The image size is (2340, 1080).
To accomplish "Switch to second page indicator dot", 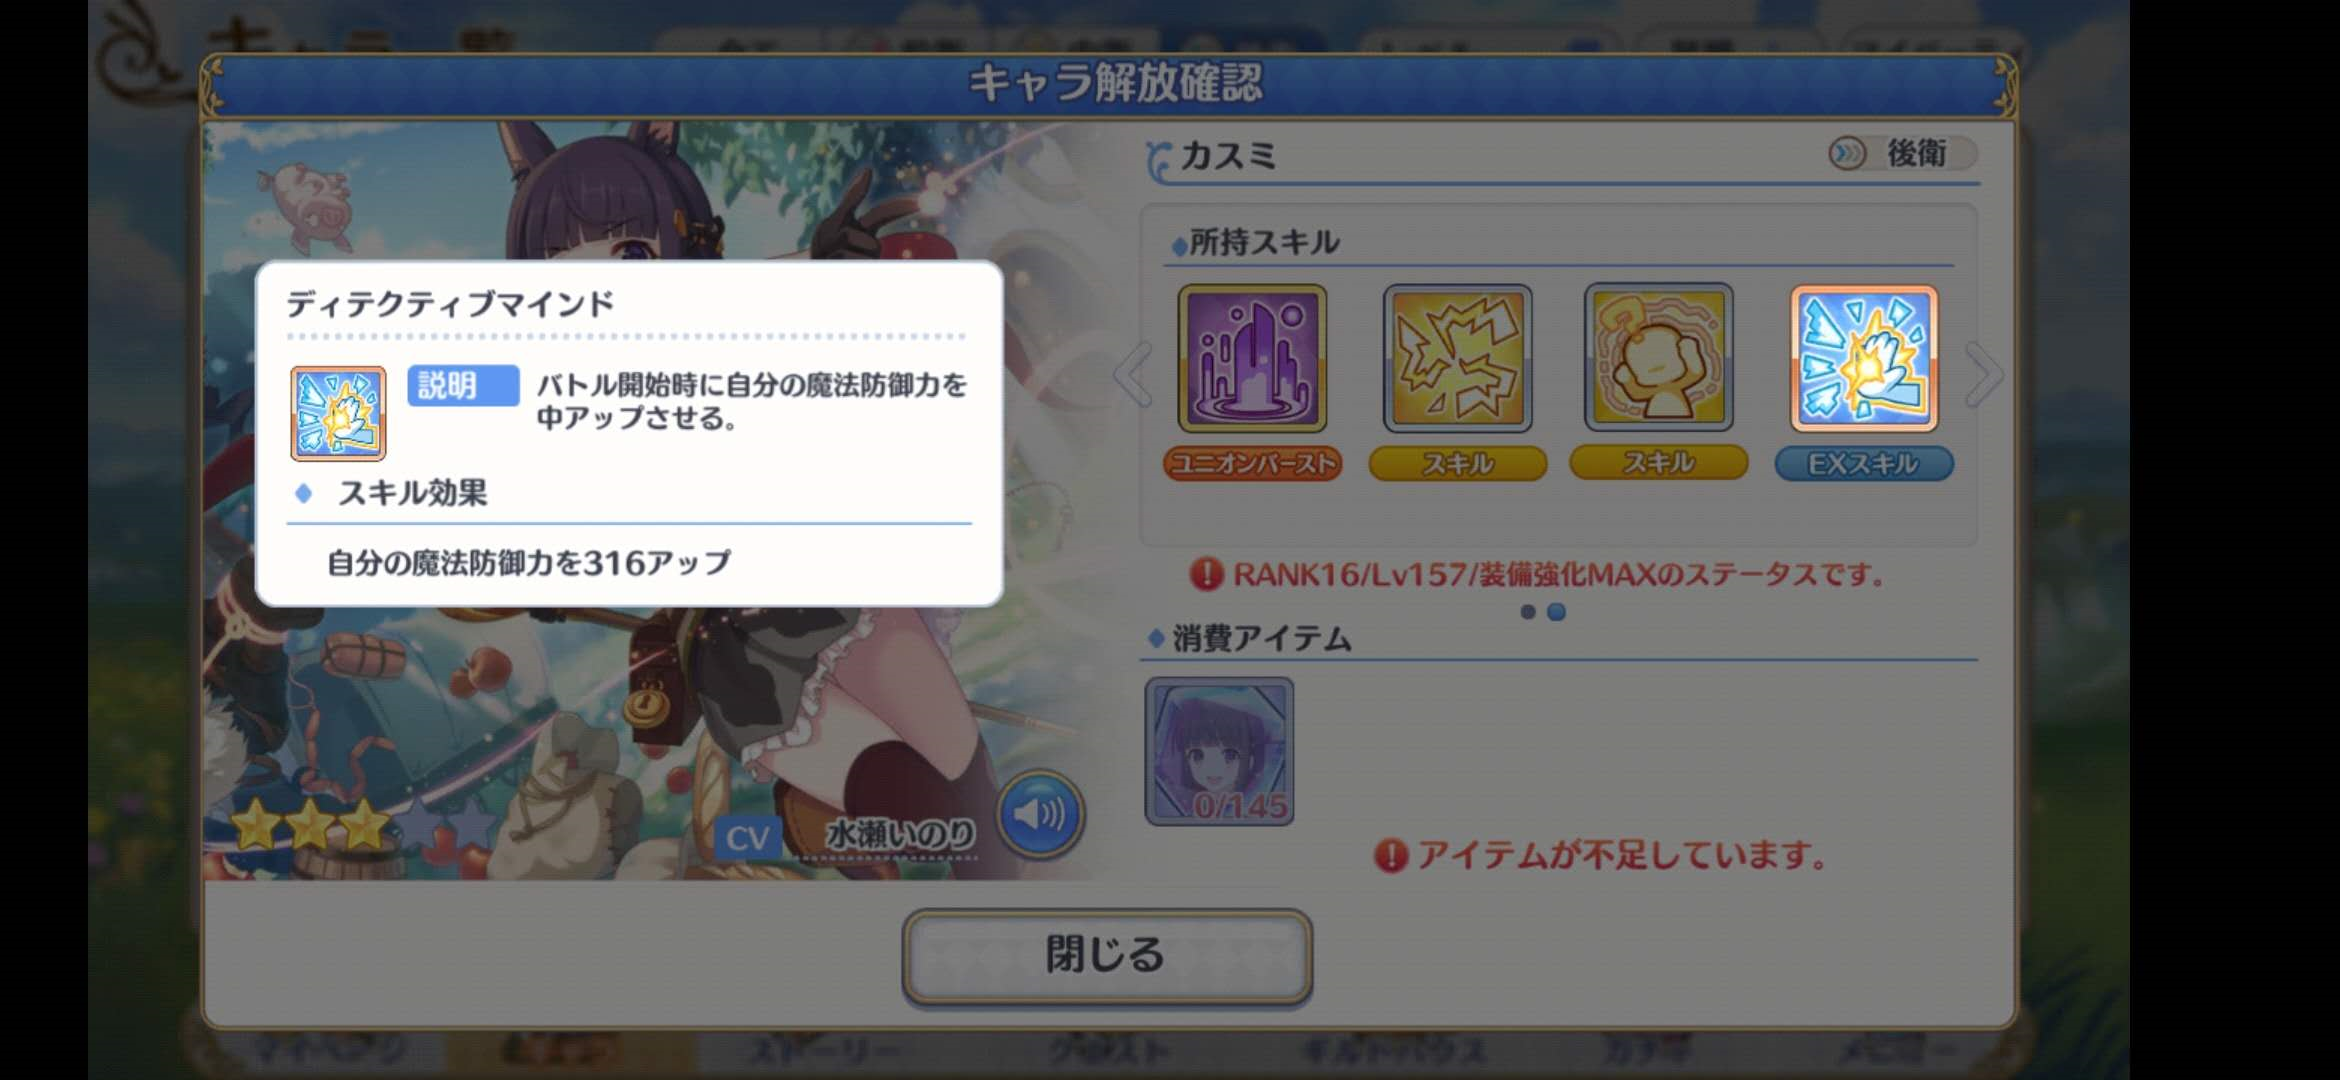I will point(1556,612).
